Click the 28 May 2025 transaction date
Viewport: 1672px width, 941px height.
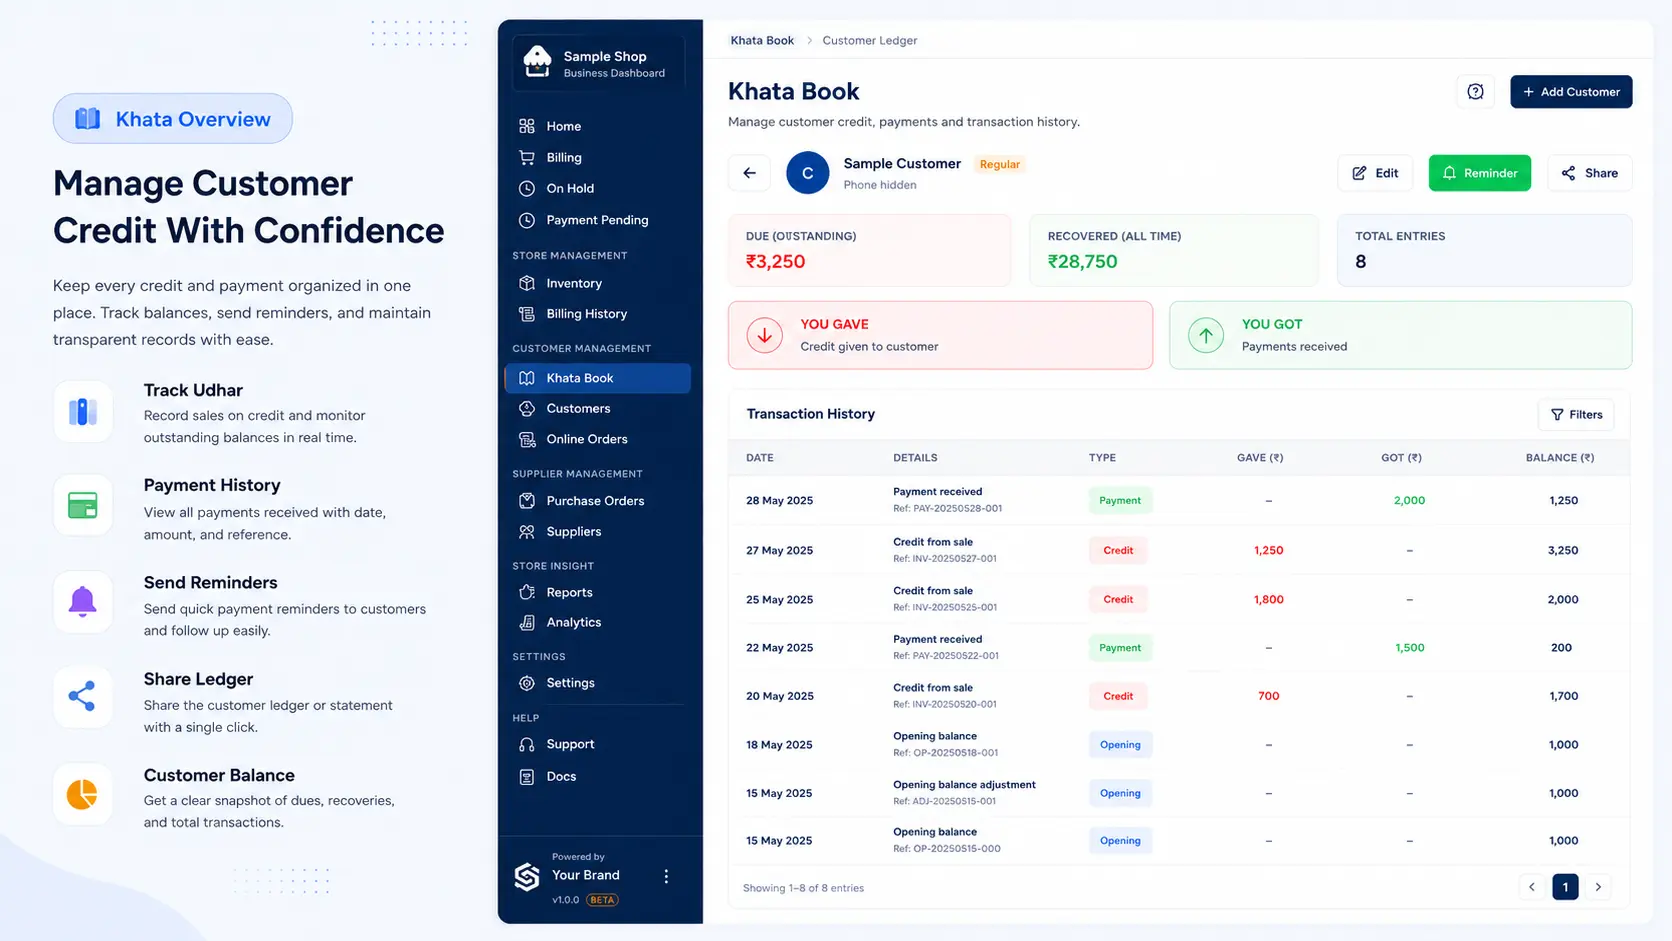(779, 501)
